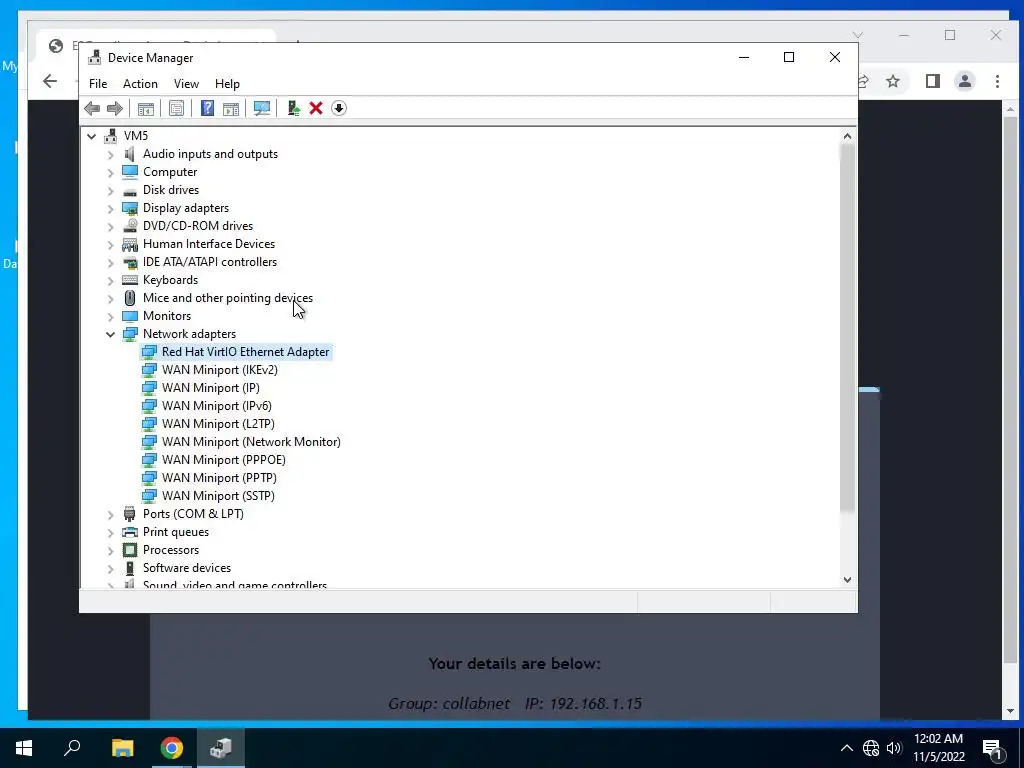Show hidden tray icons chevron
Image resolution: width=1024 pixels, height=768 pixels.
click(x=846, y=748)
